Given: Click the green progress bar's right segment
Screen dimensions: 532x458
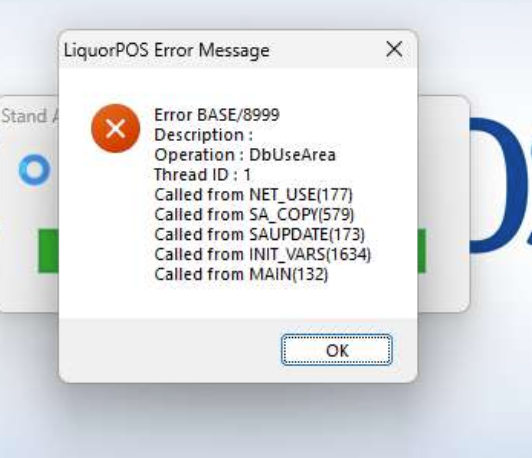Looking at the screenshot, I should tap(421, 251).
